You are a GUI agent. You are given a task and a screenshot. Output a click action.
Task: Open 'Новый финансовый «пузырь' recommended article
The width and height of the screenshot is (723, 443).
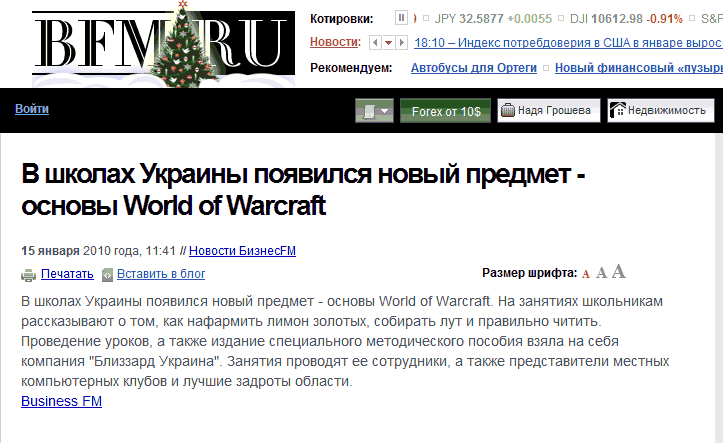[x=639, y=68]
